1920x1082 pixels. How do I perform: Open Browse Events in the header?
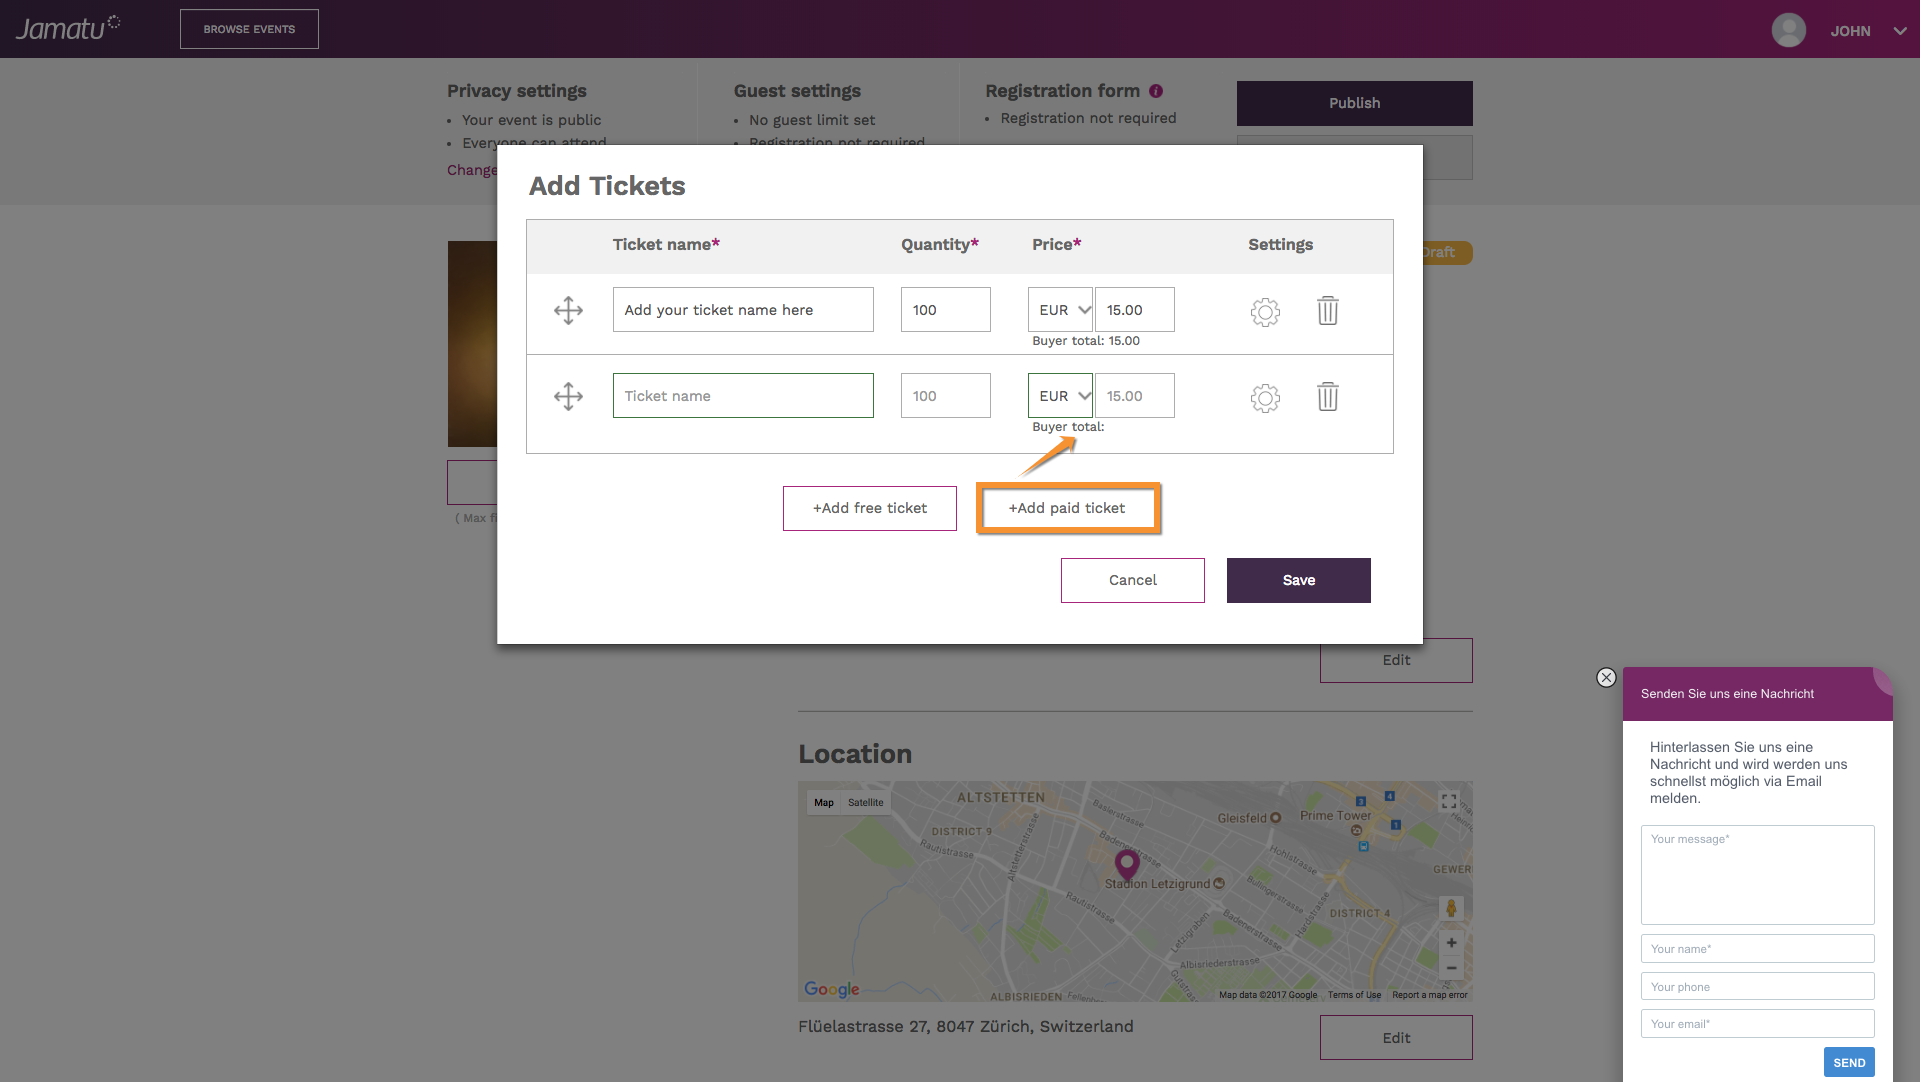coord(249,29)
